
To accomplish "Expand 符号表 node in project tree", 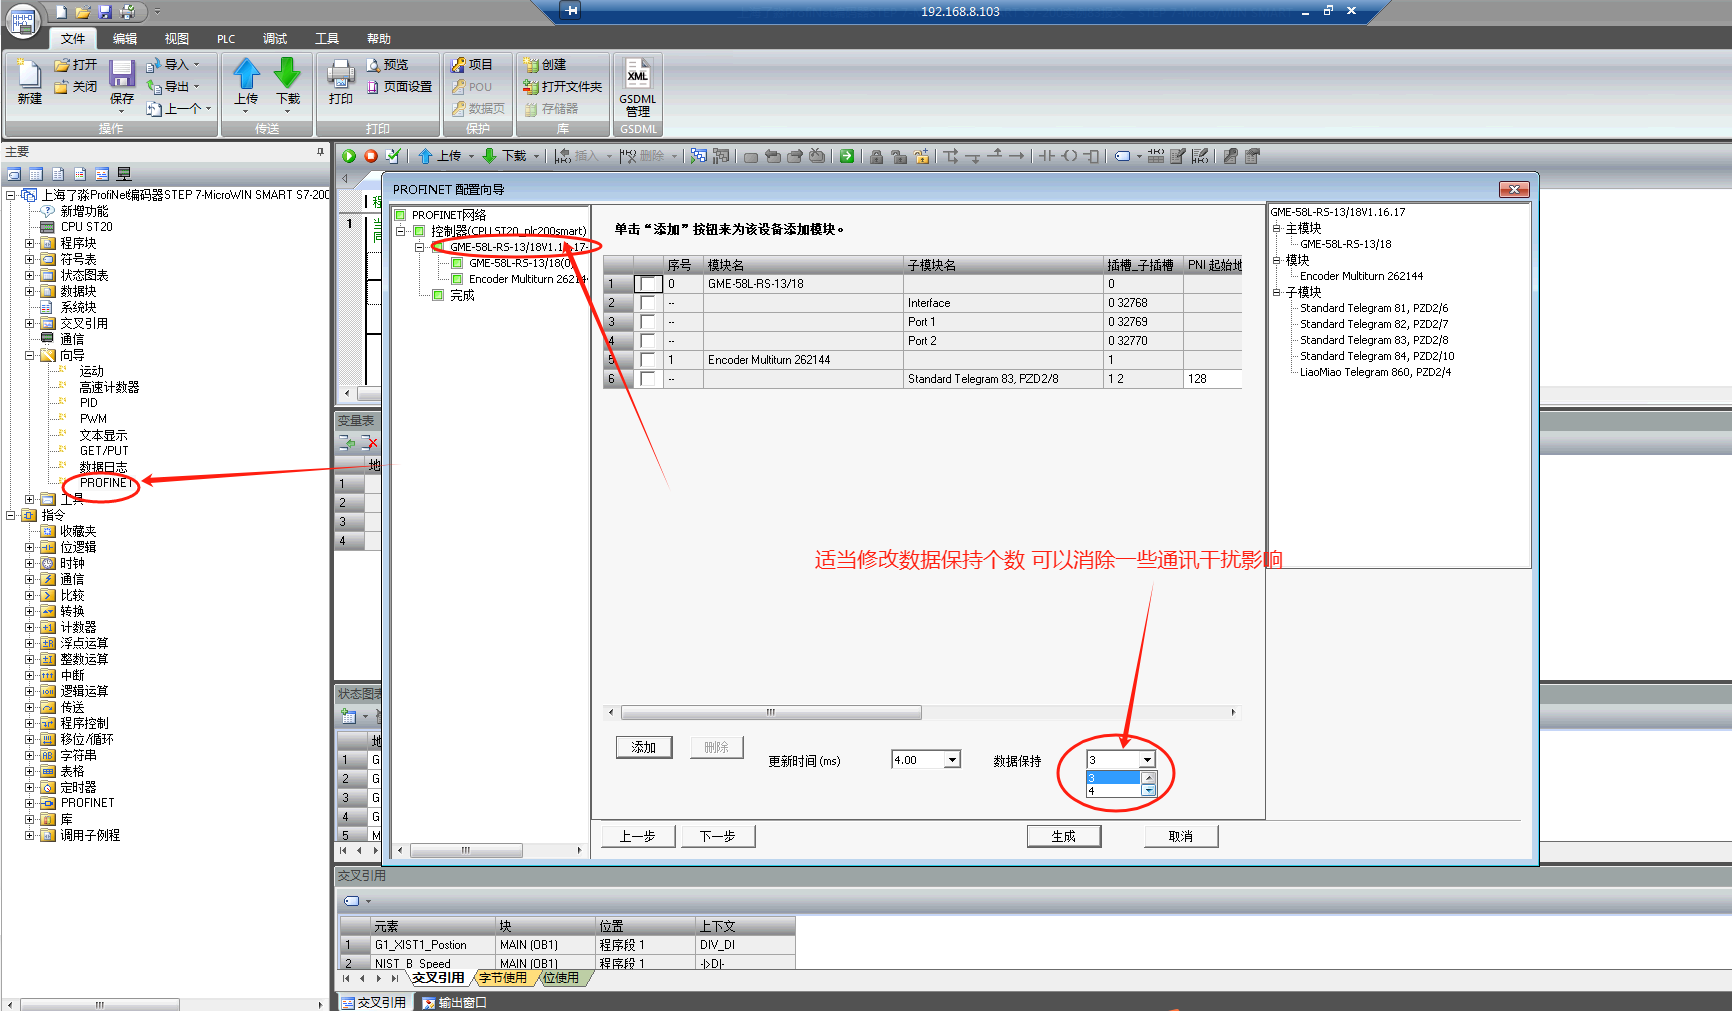I will point(29,259).
